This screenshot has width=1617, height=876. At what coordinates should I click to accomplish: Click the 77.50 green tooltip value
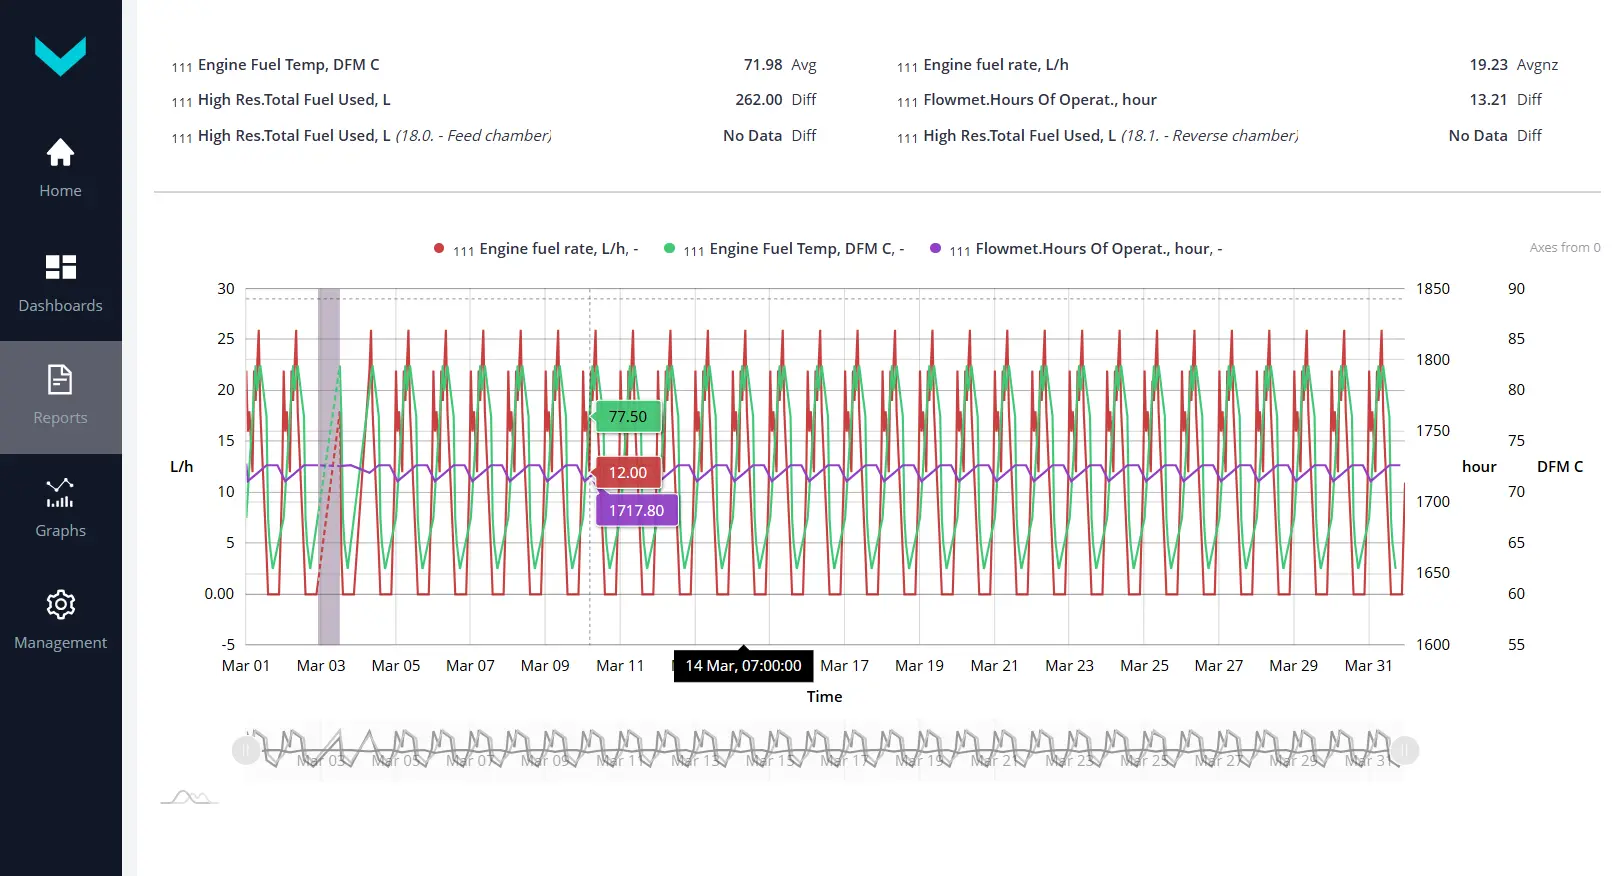click(628, 417)
